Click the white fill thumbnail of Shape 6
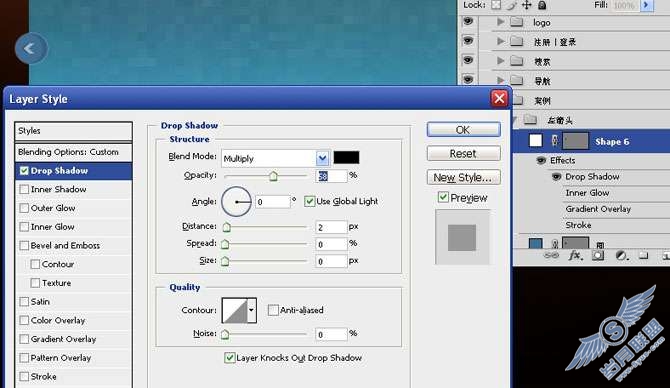 point(535,141)
